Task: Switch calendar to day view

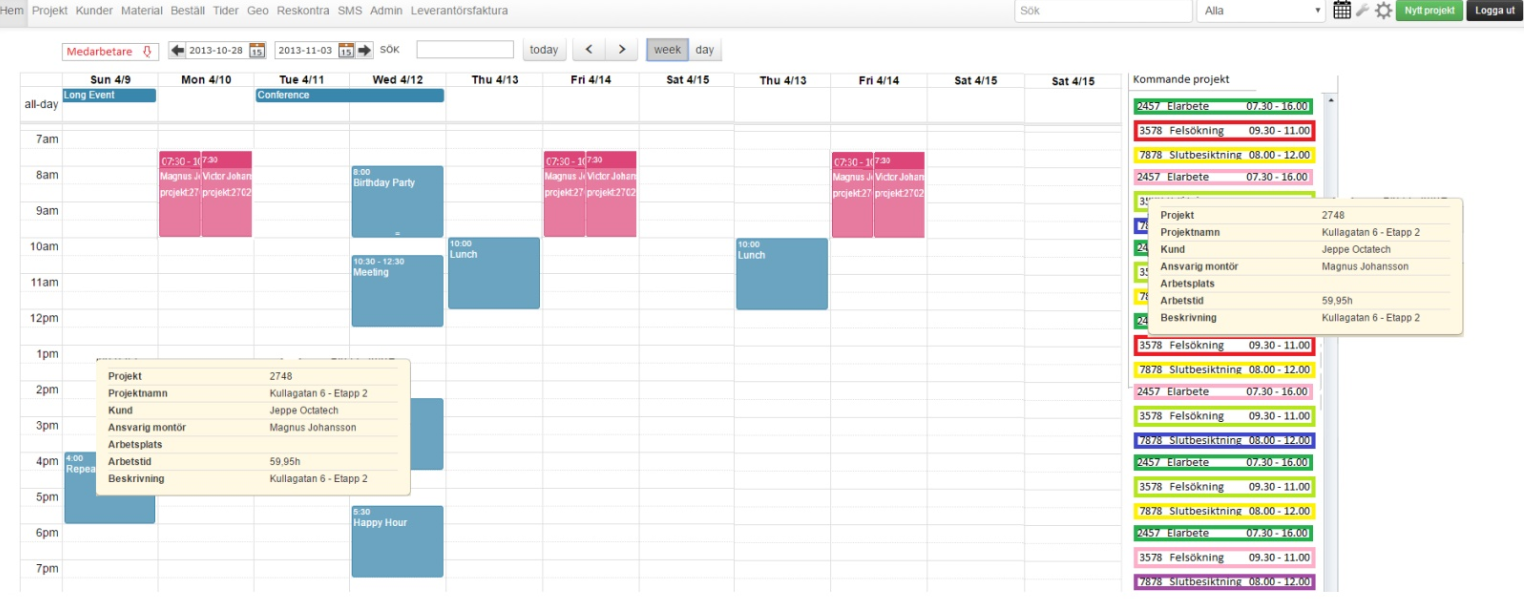Action: tap(705, 49)
